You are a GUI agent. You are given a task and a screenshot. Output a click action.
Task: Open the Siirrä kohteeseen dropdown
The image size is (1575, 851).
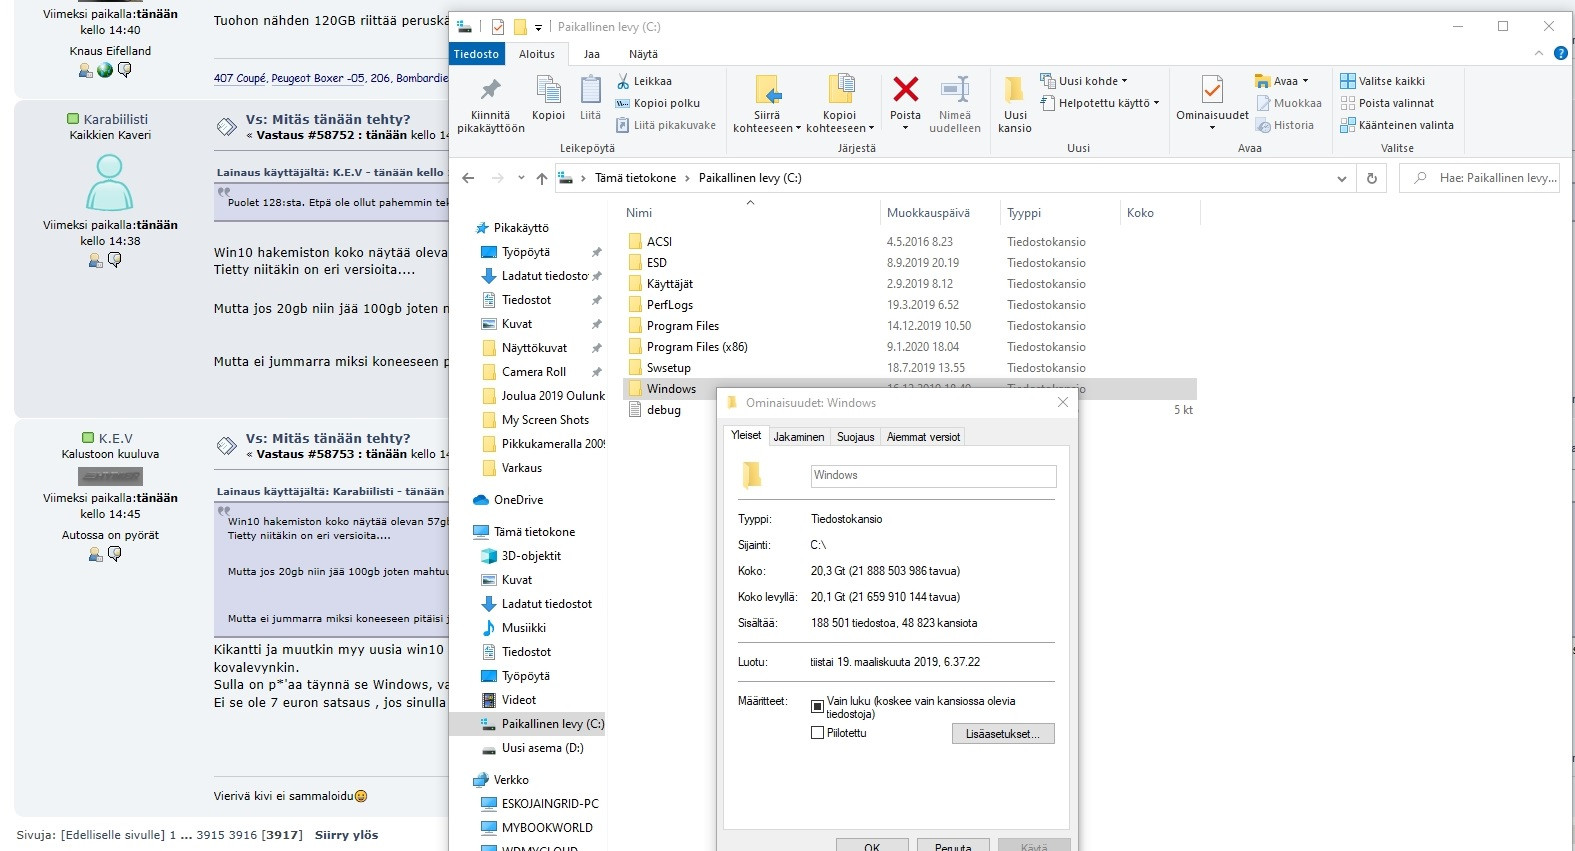pyautogui.click(x=767, y=128)
